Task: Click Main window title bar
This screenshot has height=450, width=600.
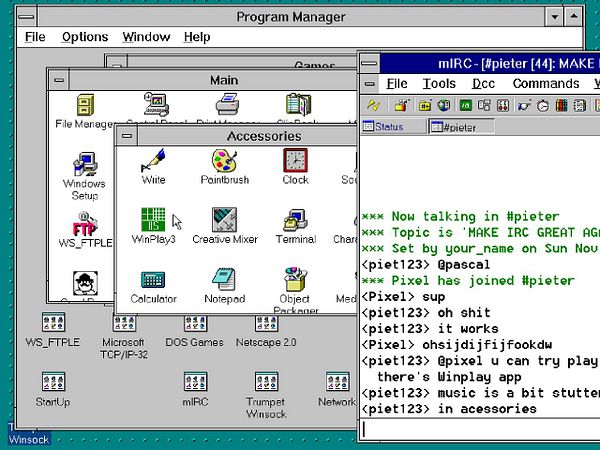Action: (213, 80)
